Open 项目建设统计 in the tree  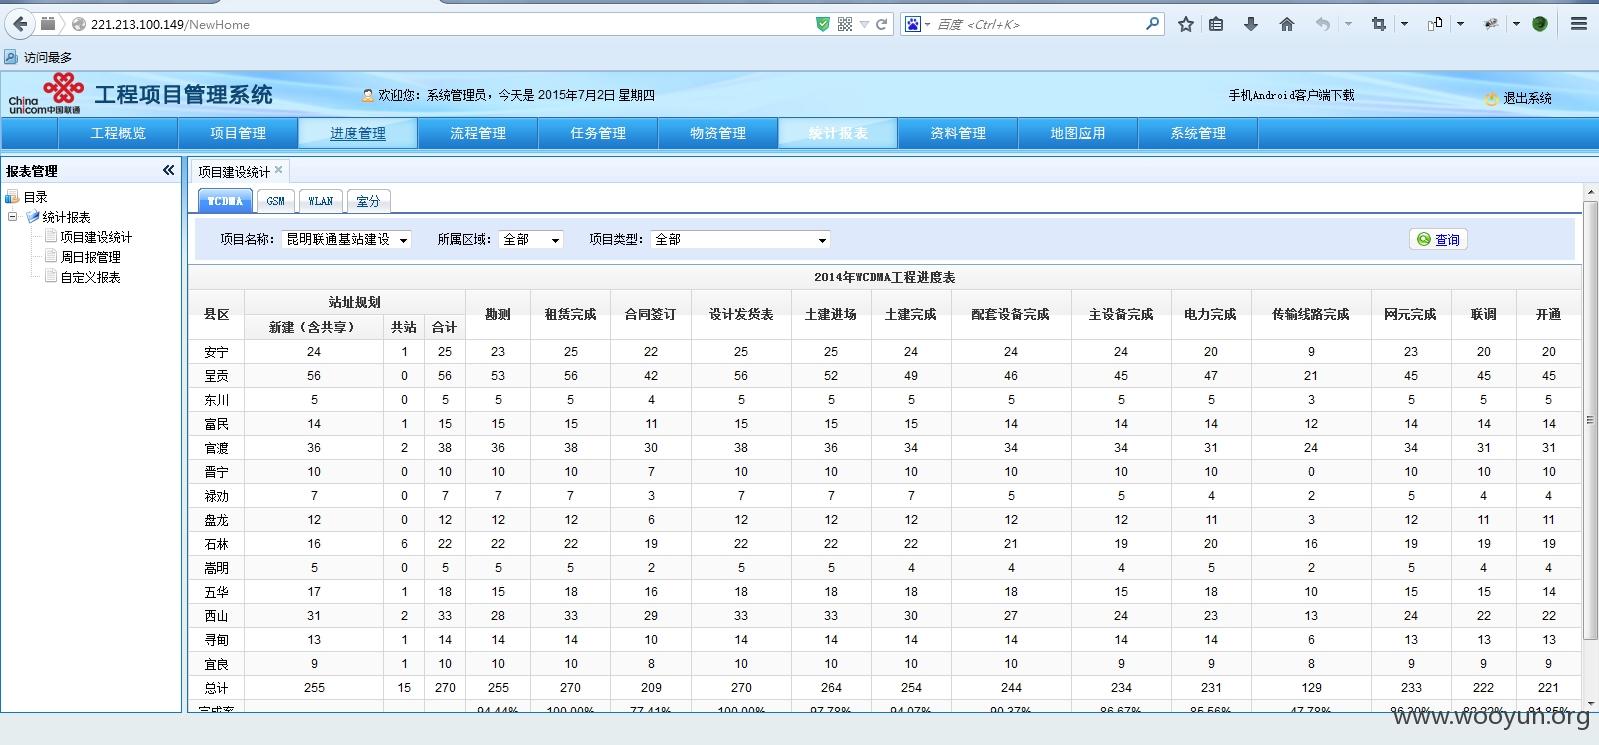(x=96, y=237)
